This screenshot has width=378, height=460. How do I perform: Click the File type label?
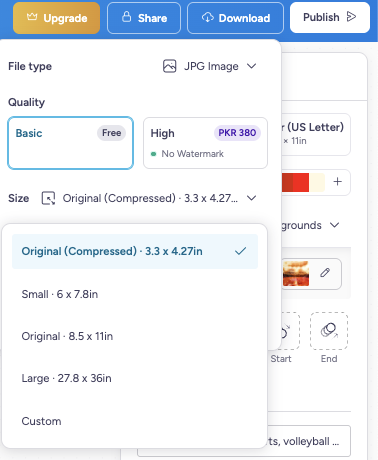30,66
